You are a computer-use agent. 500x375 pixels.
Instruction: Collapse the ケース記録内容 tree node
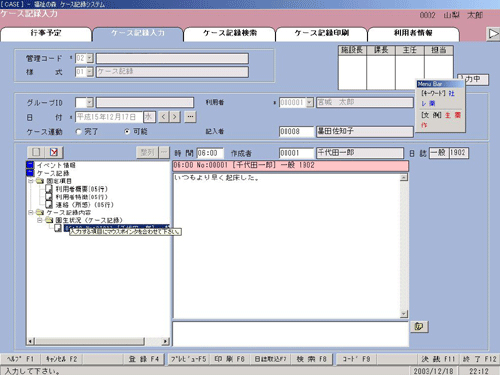coord(31,212)
